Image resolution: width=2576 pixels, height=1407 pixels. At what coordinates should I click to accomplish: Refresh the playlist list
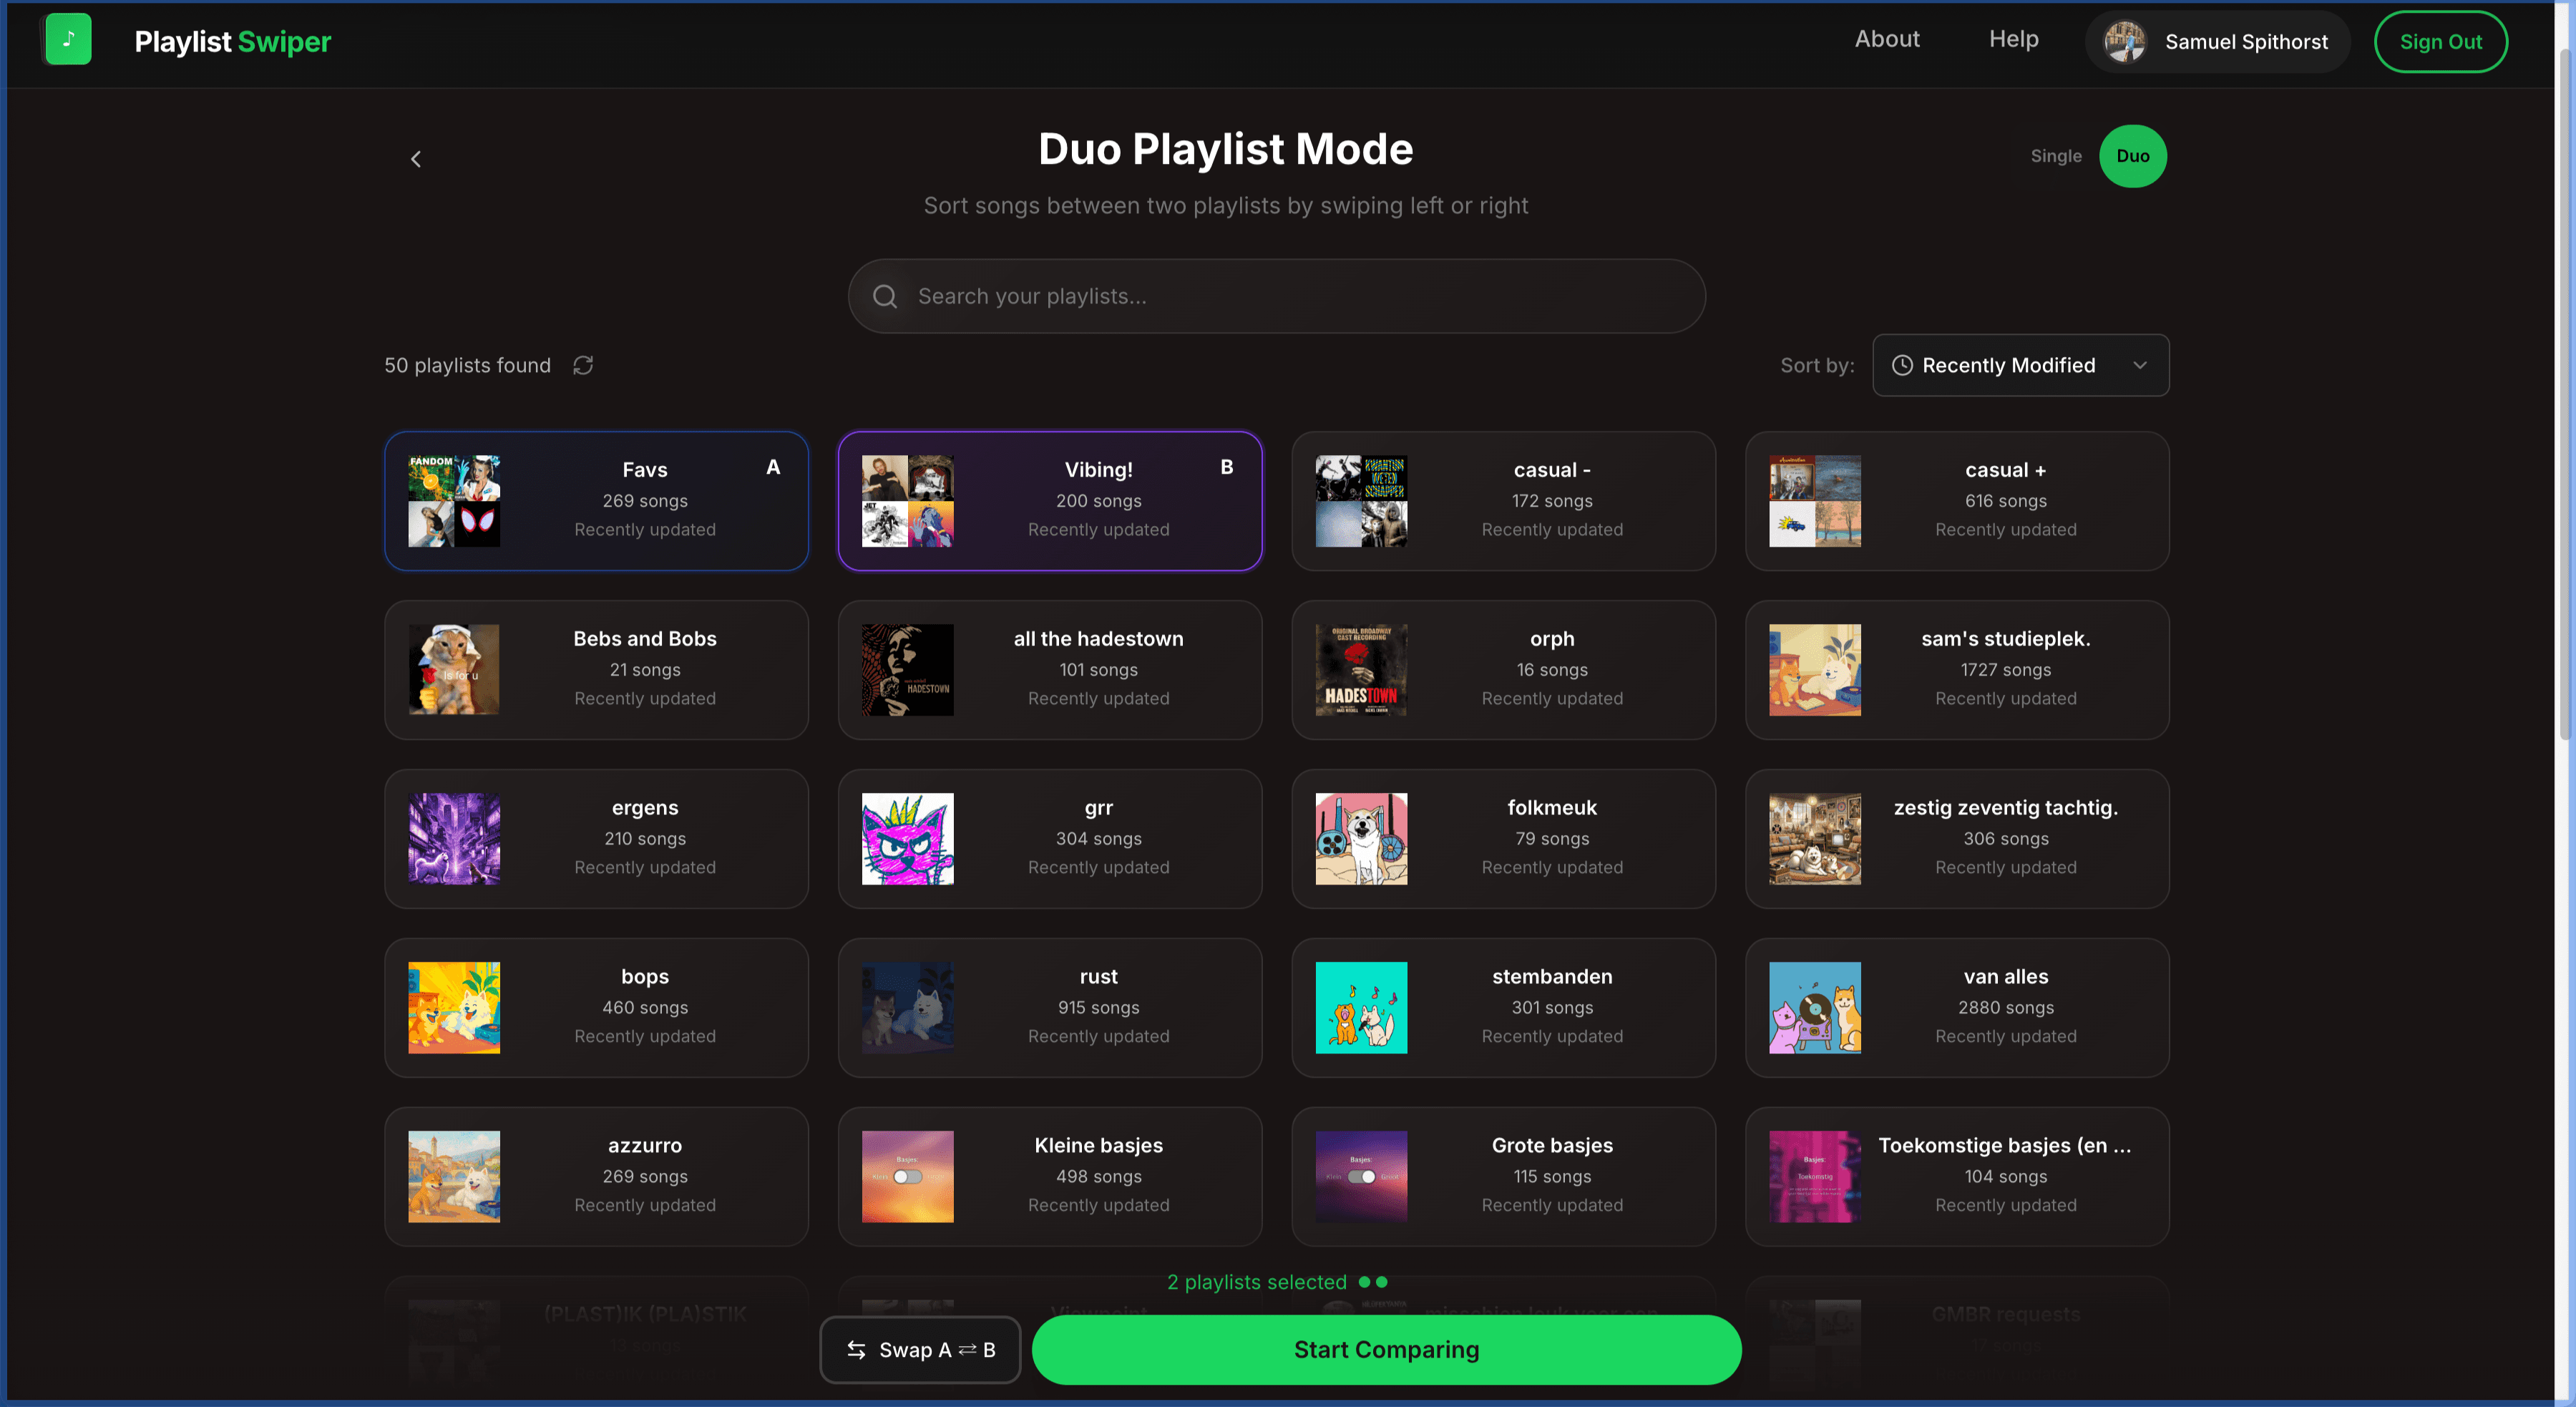tap(584, 365)
